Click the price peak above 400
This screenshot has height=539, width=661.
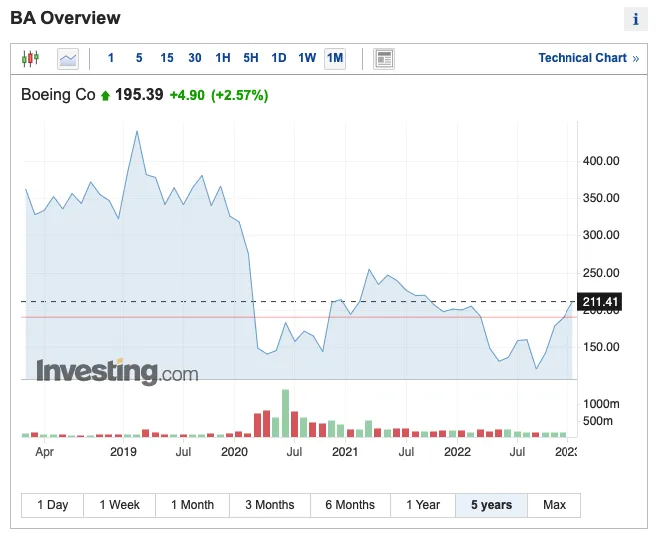pos(137,131)
